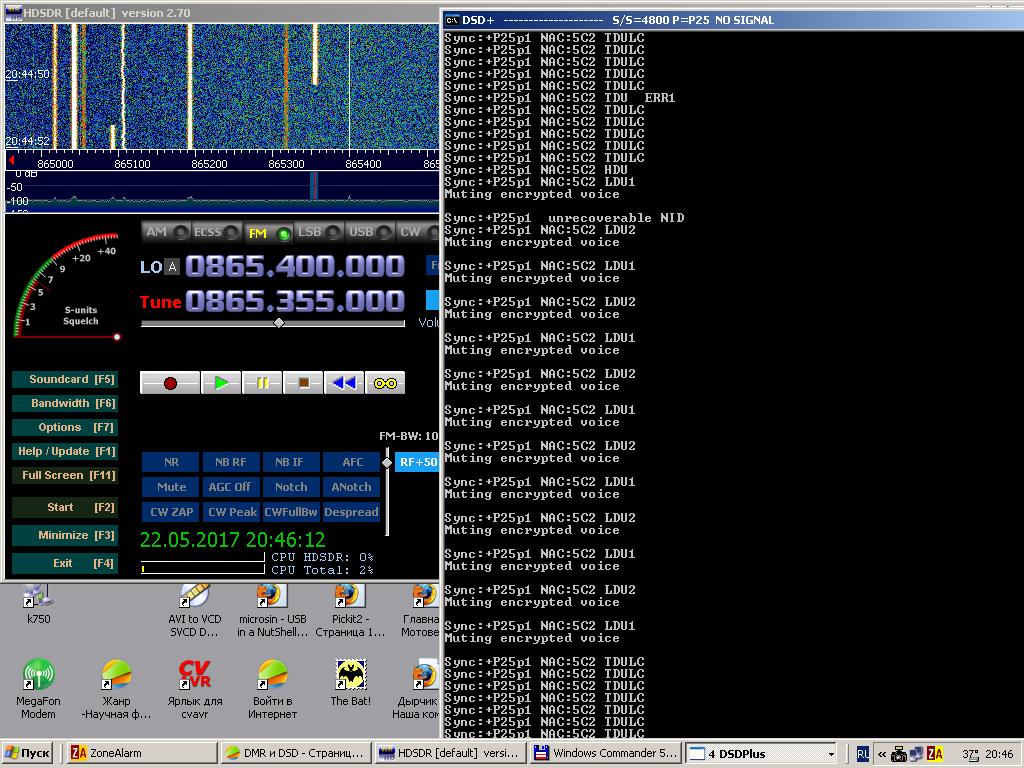
Task: Open the microsin USB in a NutShell shortcut
Action: 272,611
